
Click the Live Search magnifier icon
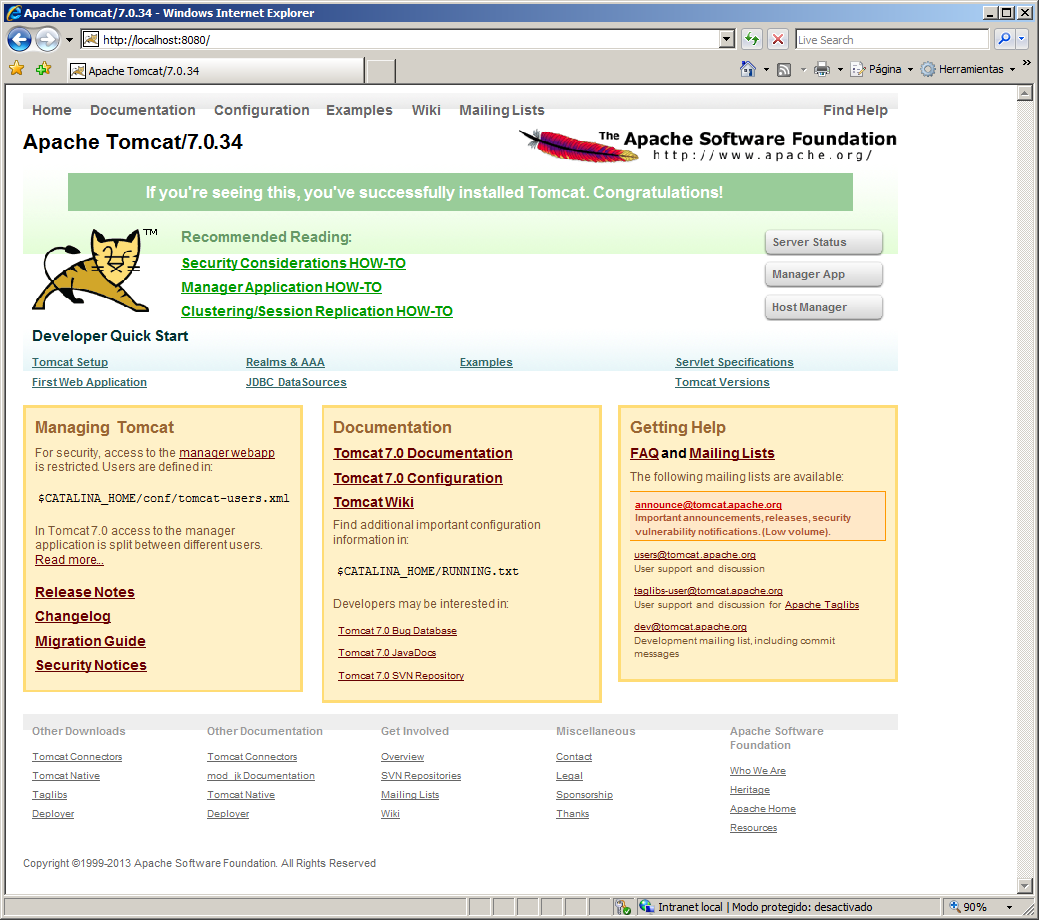tap(1003, 40)
